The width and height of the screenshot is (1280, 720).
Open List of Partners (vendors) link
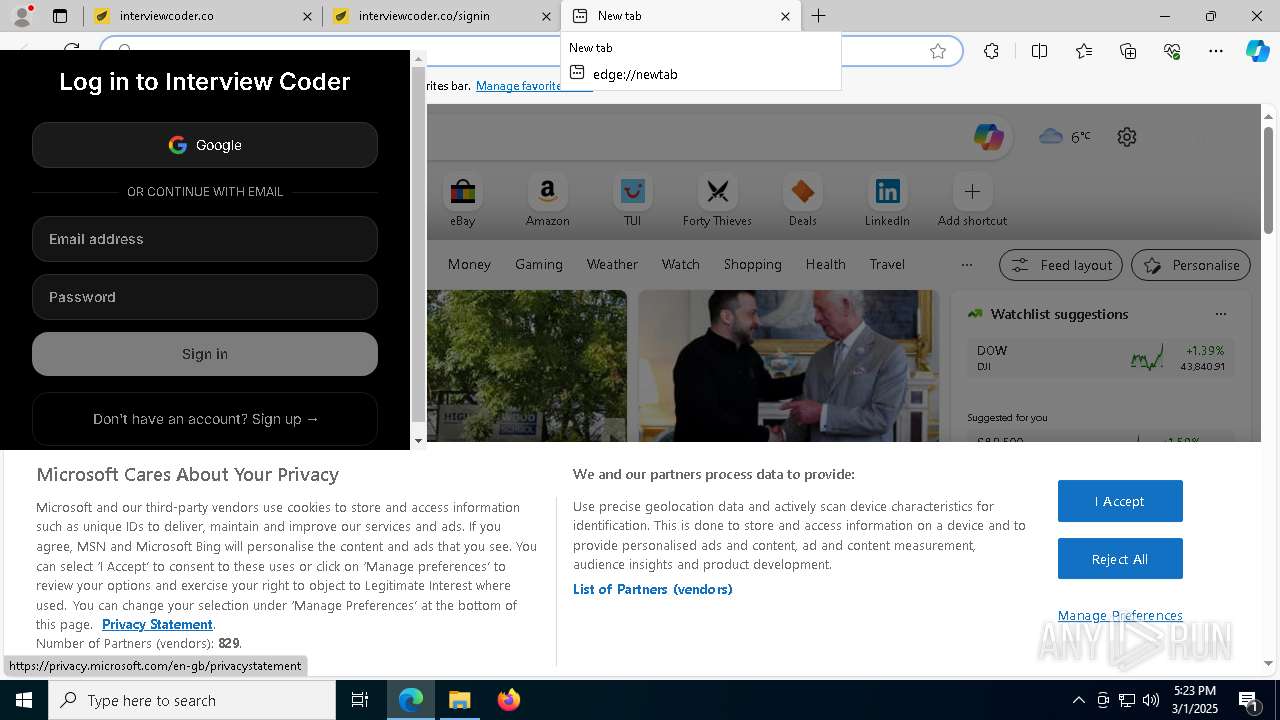(x=652, y=589)
